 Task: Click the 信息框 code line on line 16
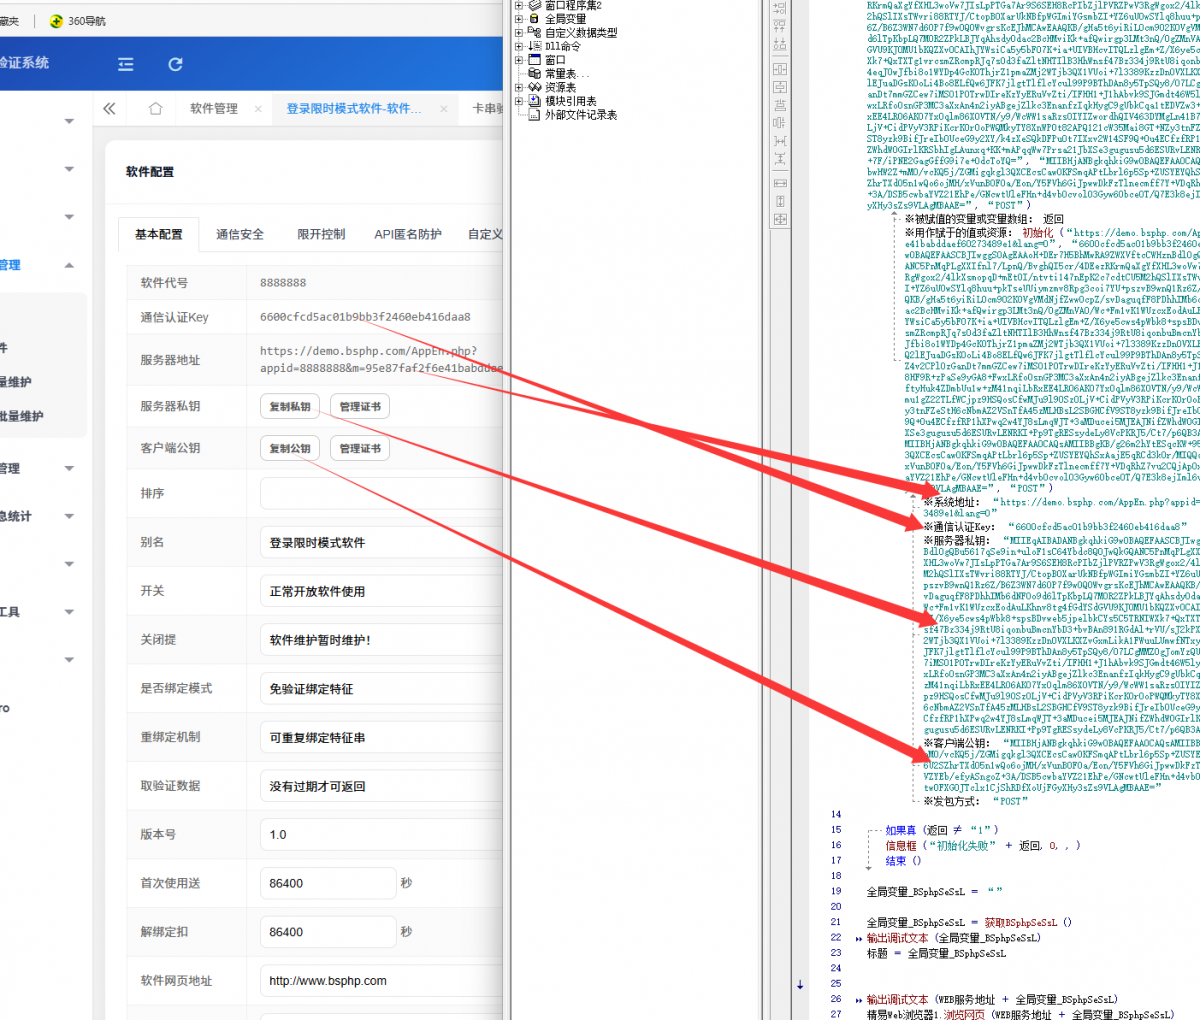point(983,845)
